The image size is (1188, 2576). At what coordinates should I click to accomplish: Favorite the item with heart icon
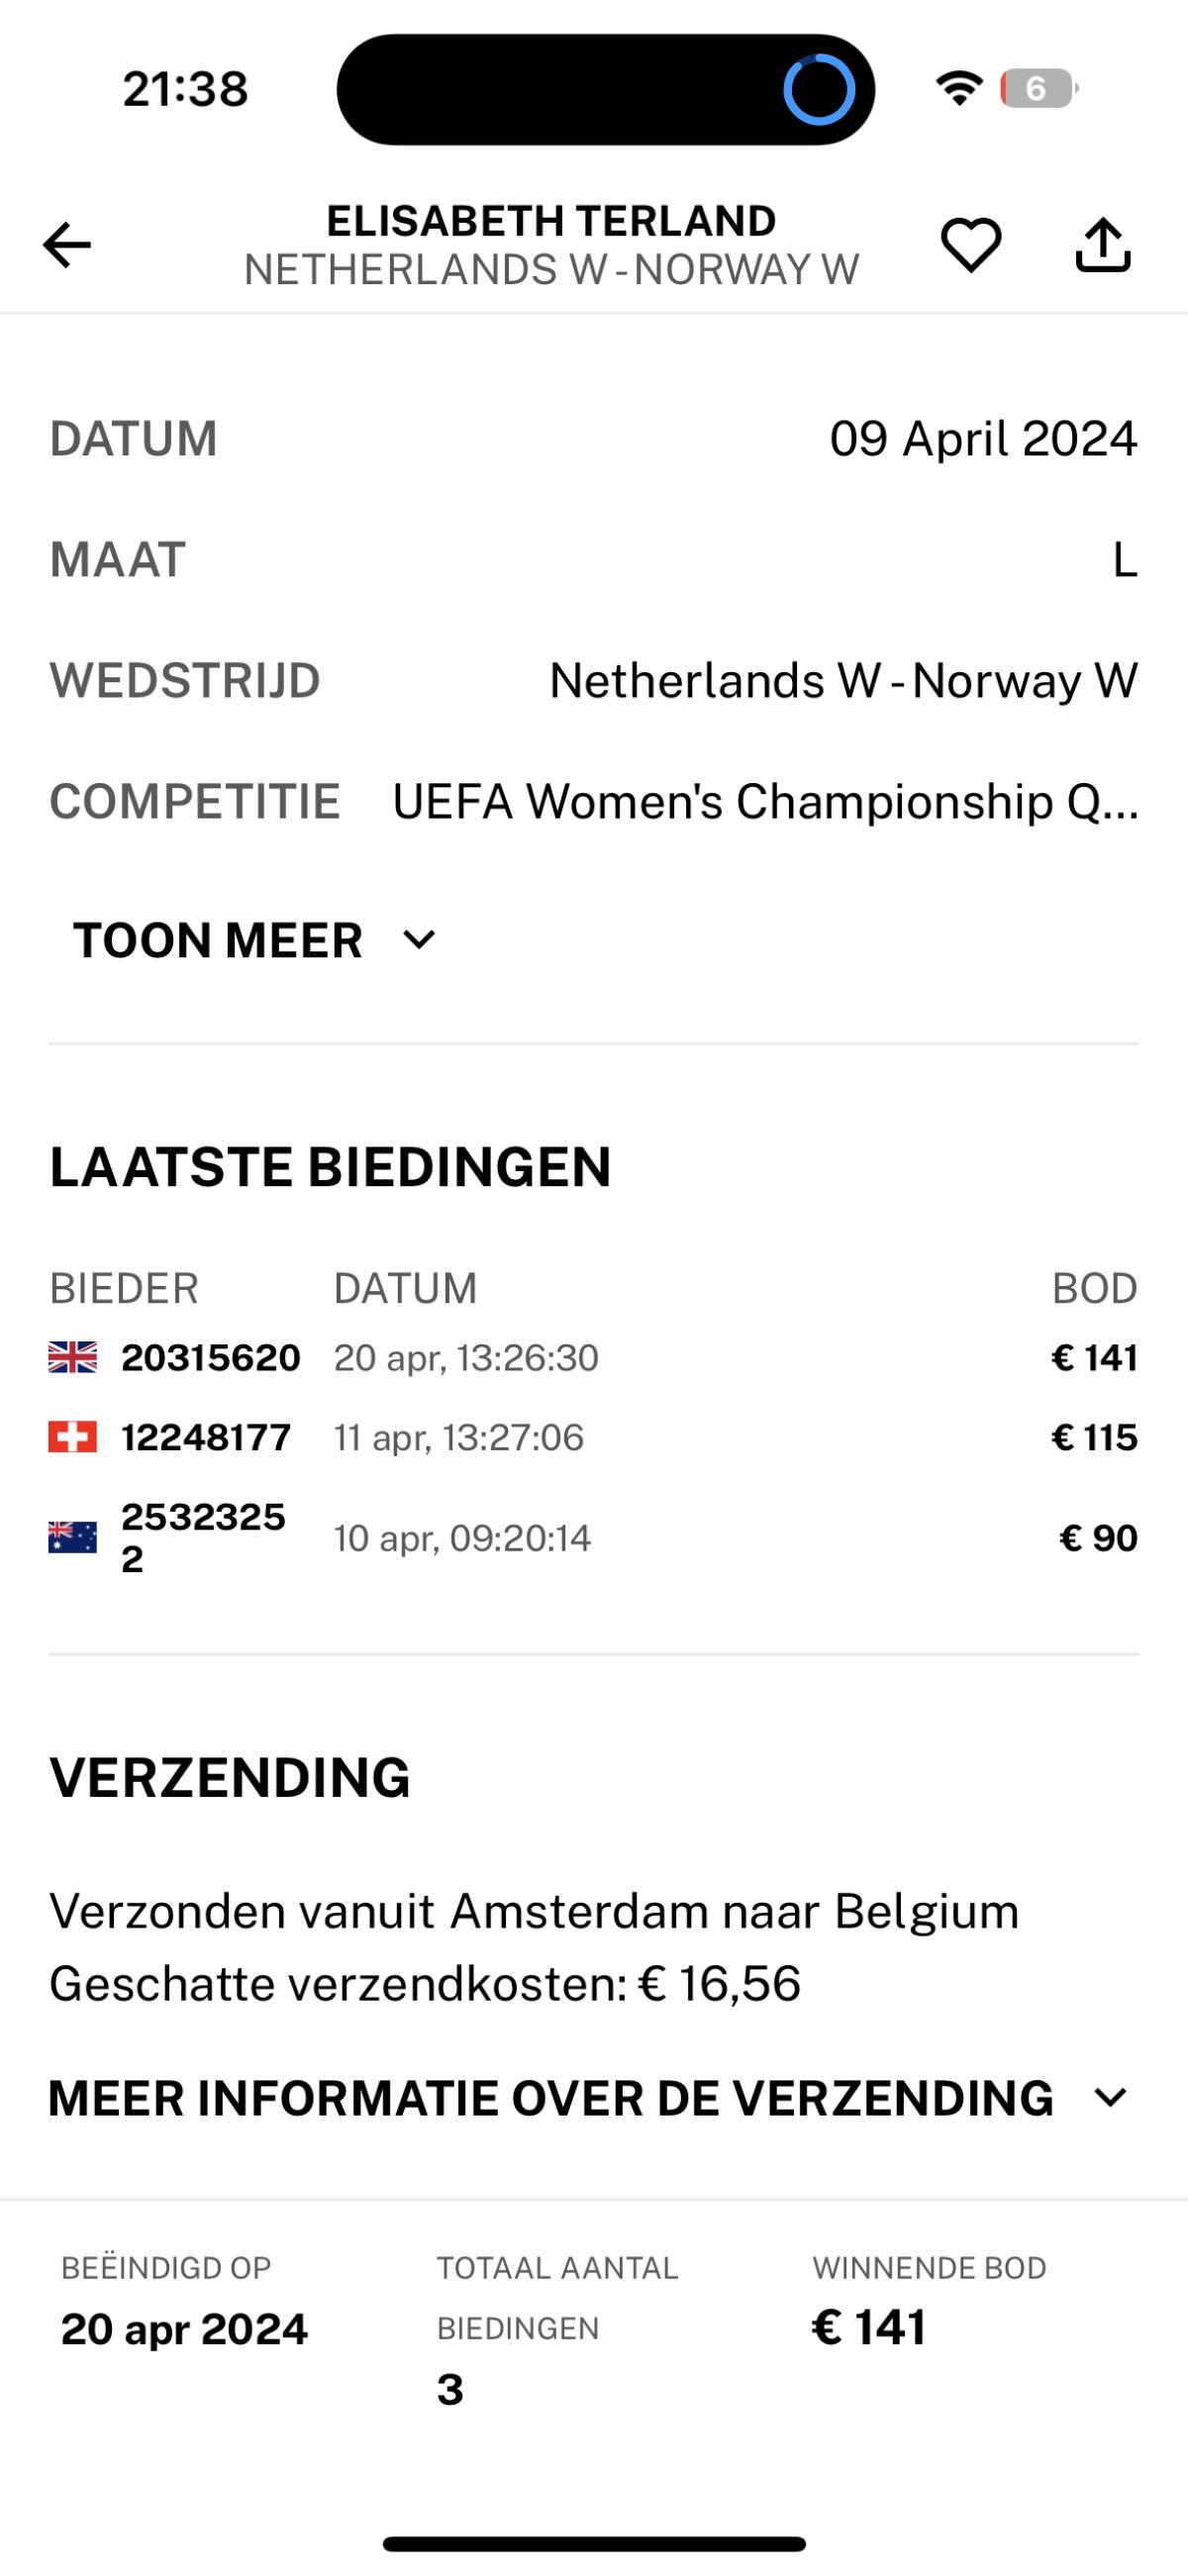tap(970, 245)
